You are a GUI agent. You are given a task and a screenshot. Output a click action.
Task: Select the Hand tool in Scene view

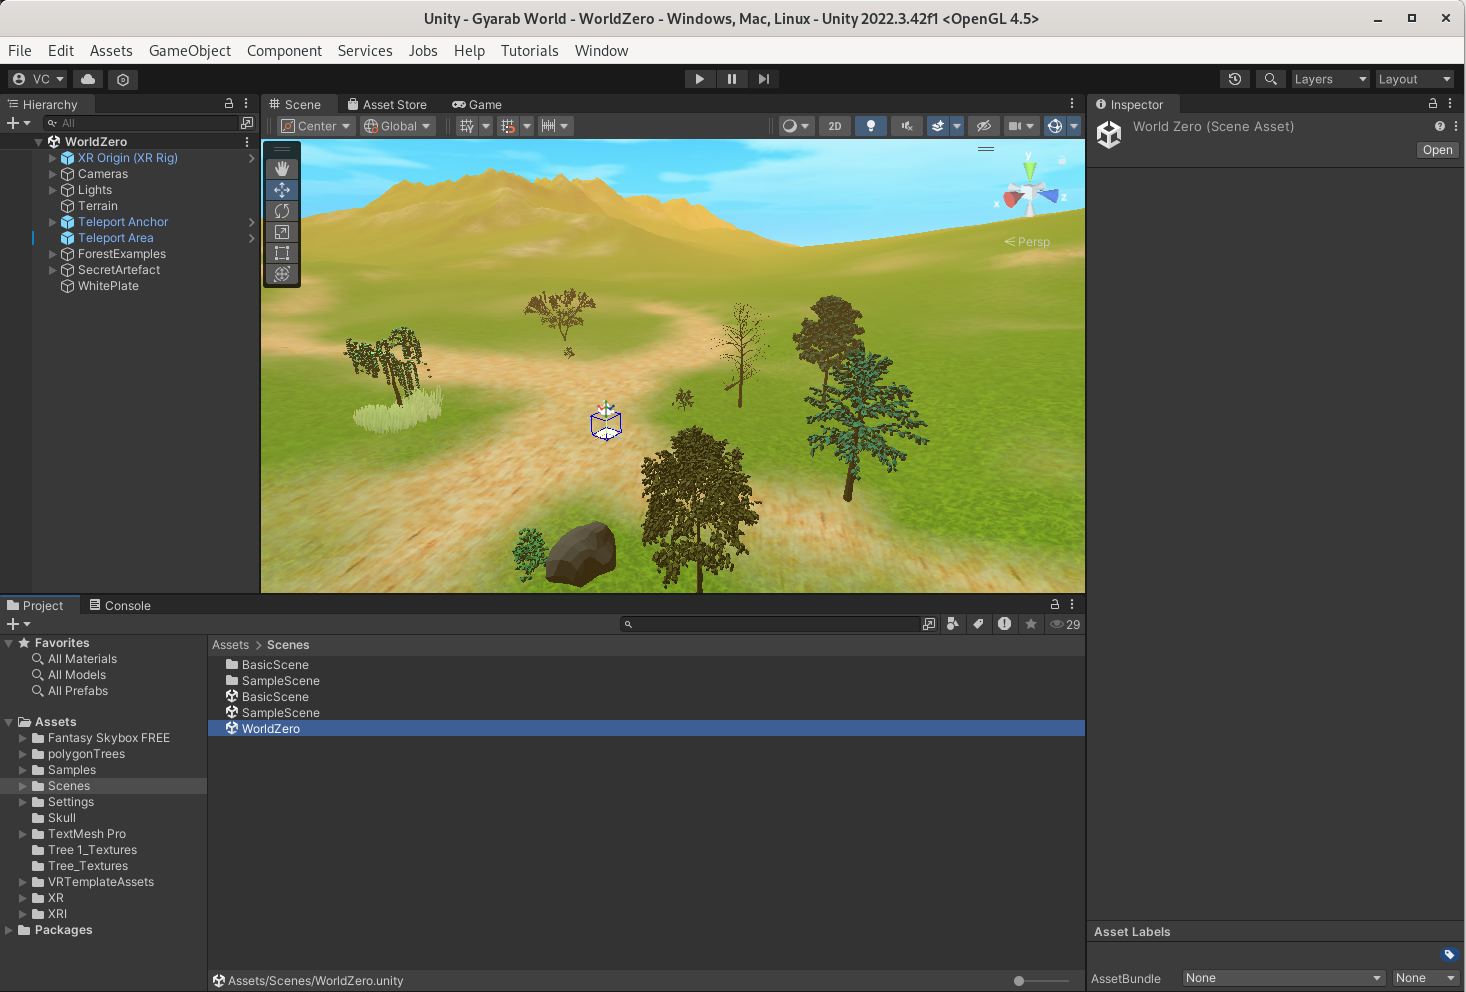point(282,169)
